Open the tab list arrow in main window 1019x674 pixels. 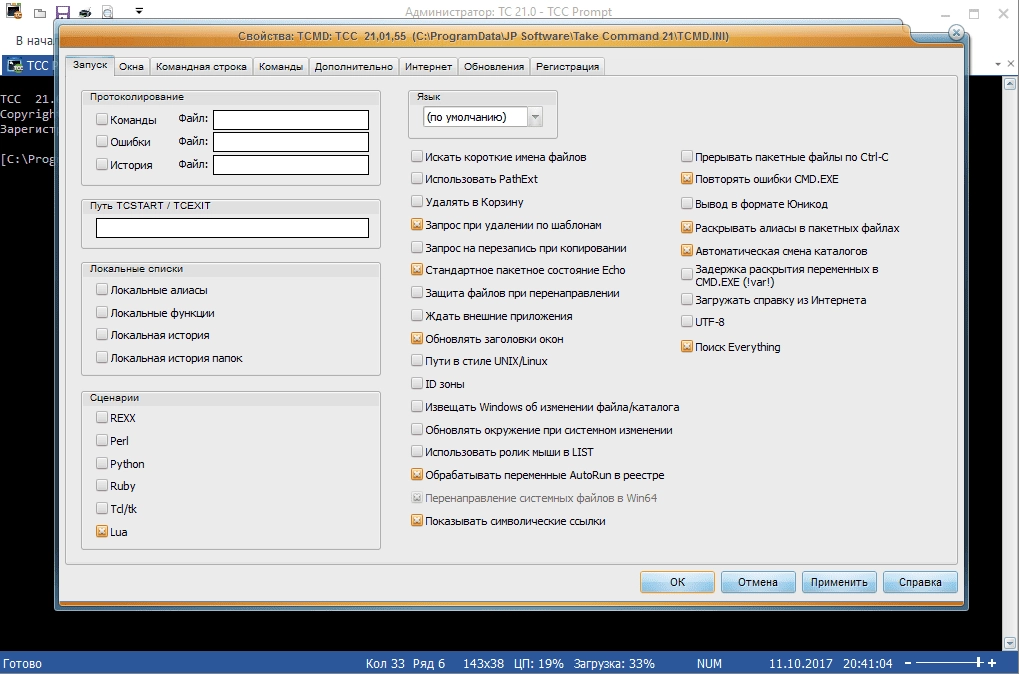coord(998,64)
